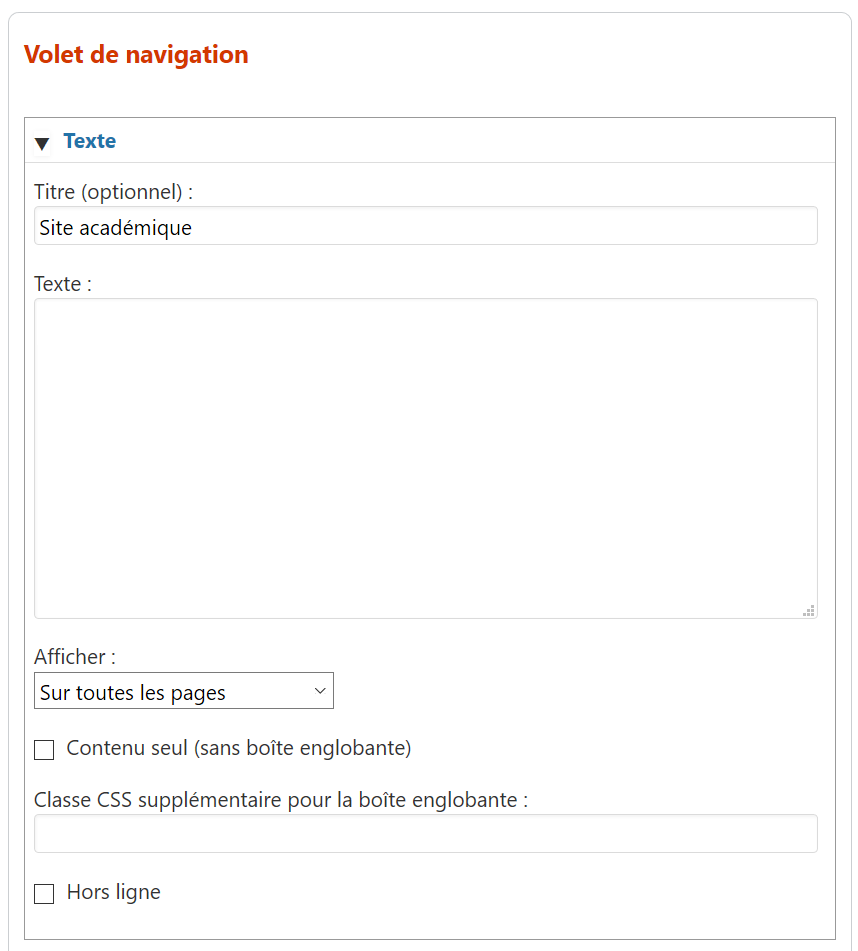
Task: Click the Titre (optionnel) label
Action: (113, 191)
